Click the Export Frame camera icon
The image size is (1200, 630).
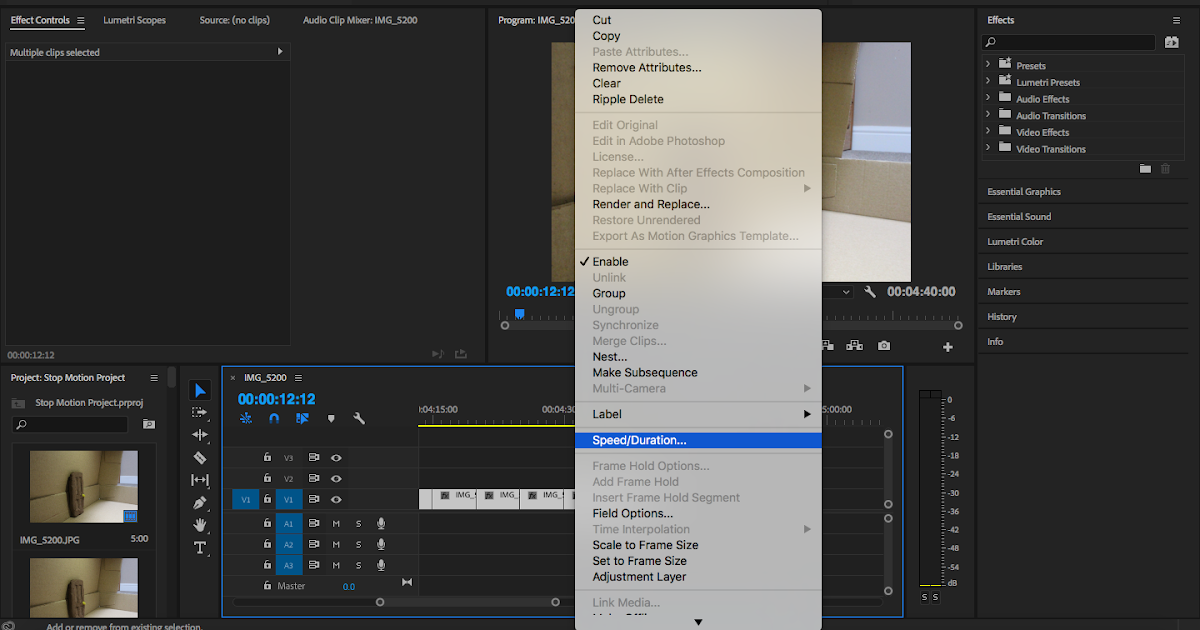click(883, 345)
